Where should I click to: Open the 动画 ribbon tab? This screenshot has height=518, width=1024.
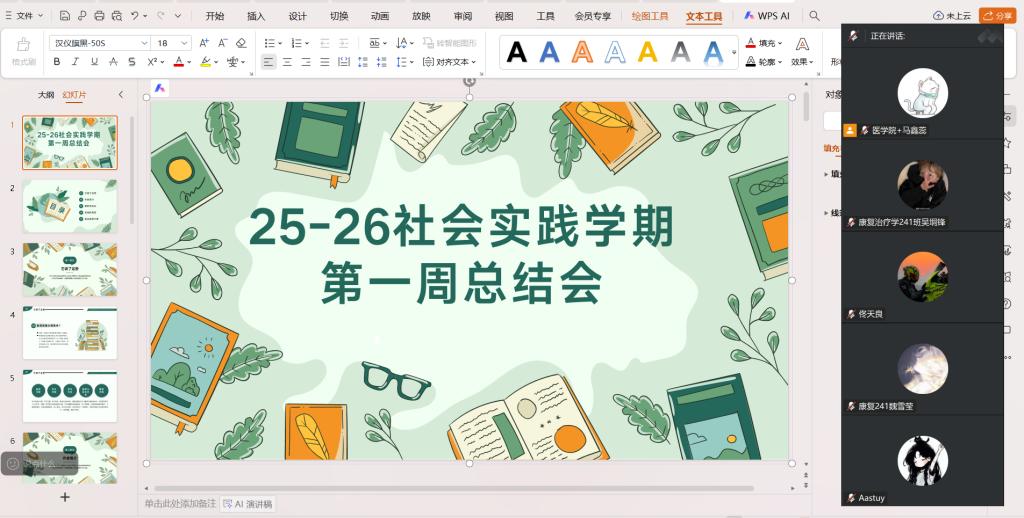coord(380,16)
